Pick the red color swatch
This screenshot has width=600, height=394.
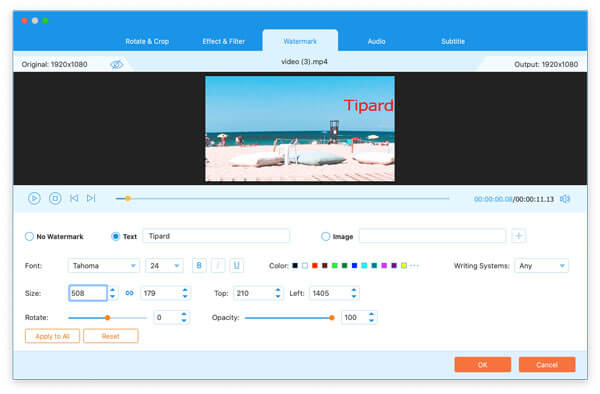point(315,265)
